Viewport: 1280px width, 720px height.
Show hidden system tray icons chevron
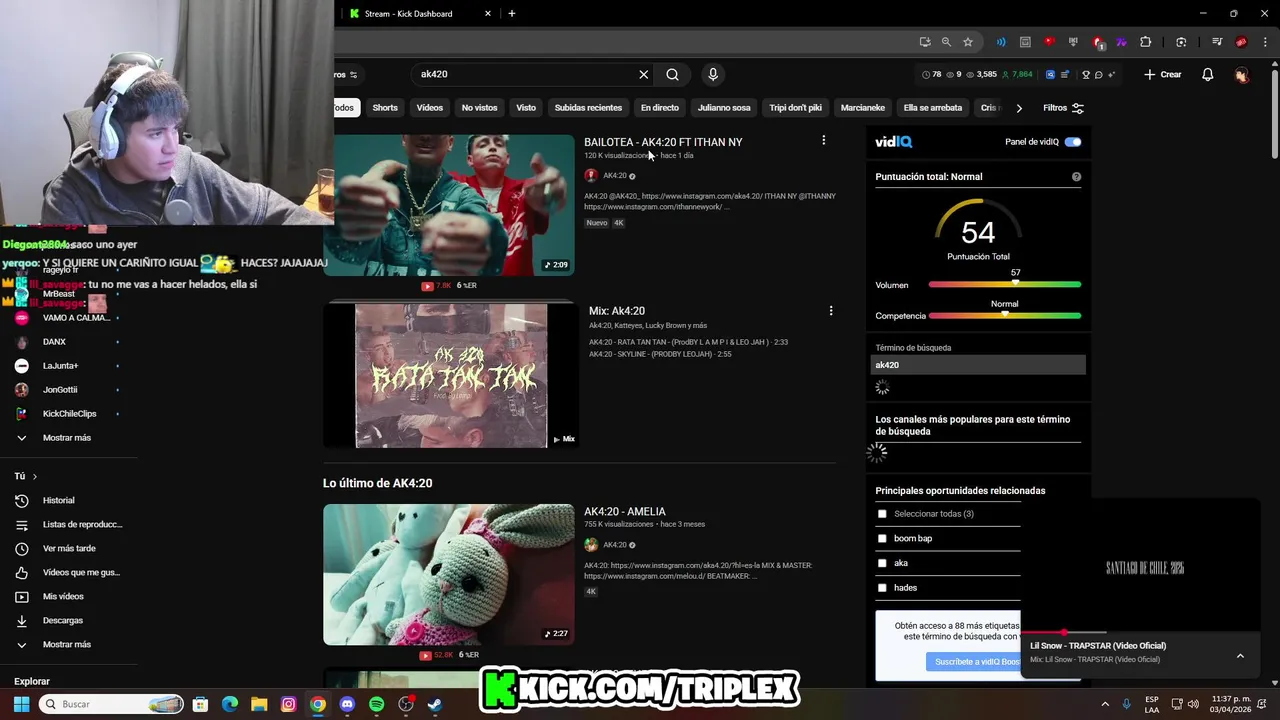coord(1105,704)
